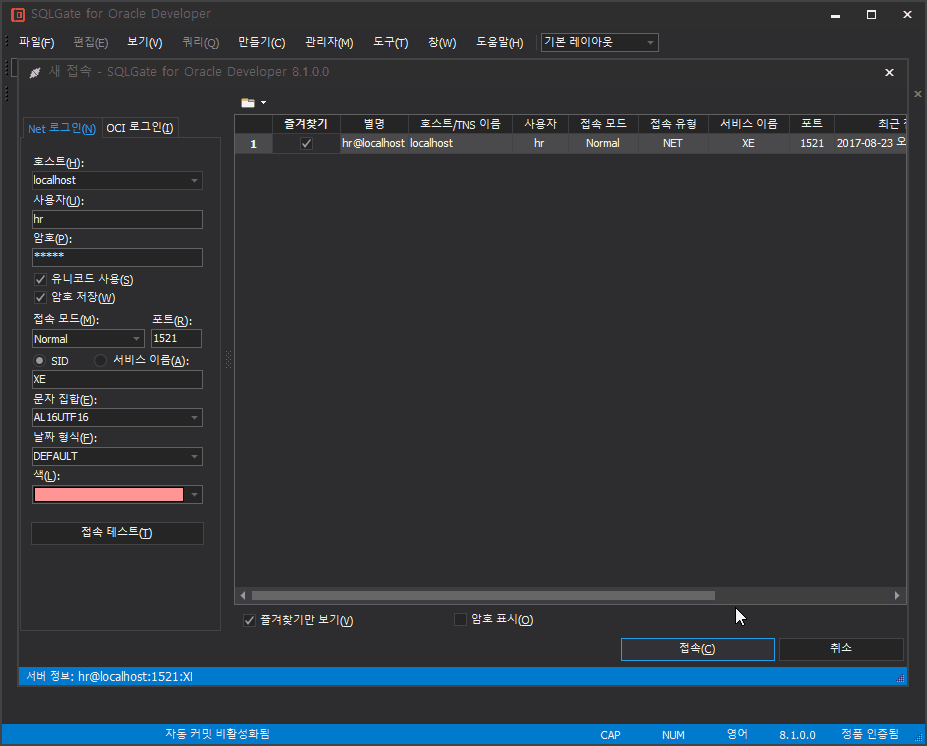The height and width of the screenshot is (746, 927).
Task: Click the SQLGate app logo in title bar
Action: click(18, 14)
